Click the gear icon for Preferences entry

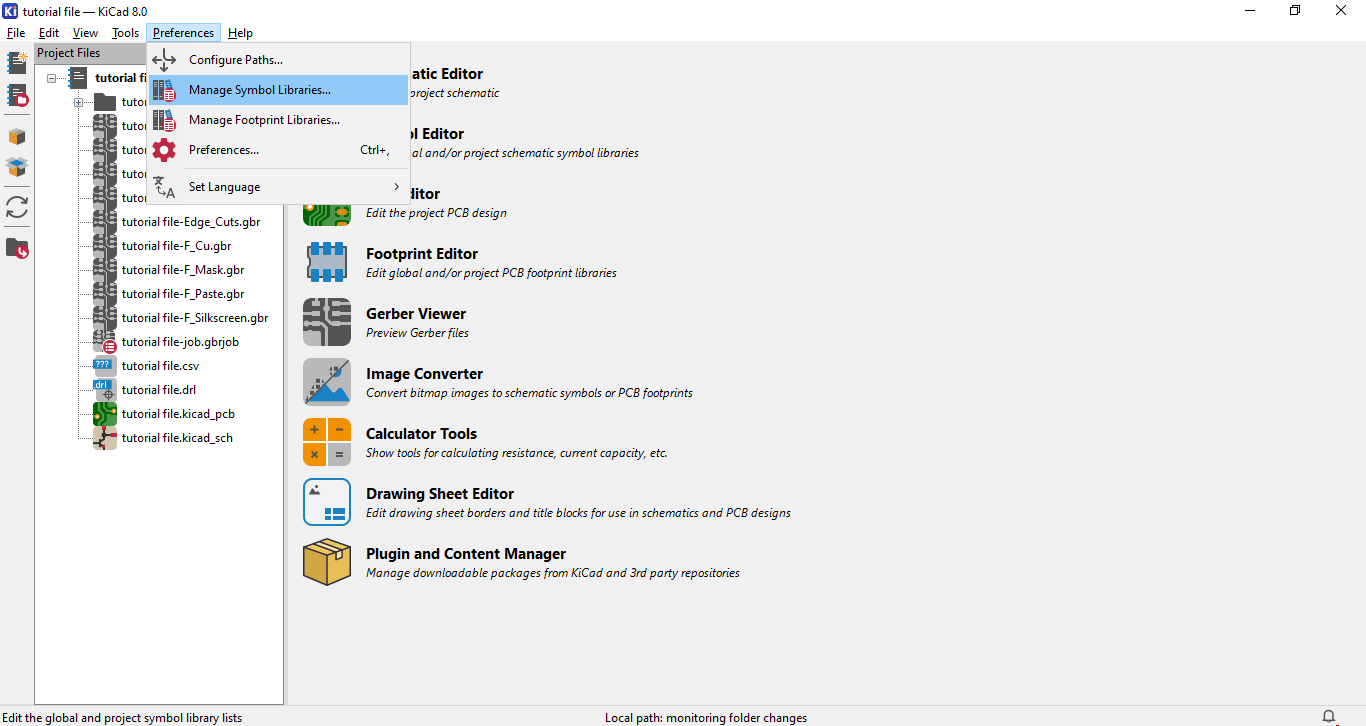tap(164, 150)
